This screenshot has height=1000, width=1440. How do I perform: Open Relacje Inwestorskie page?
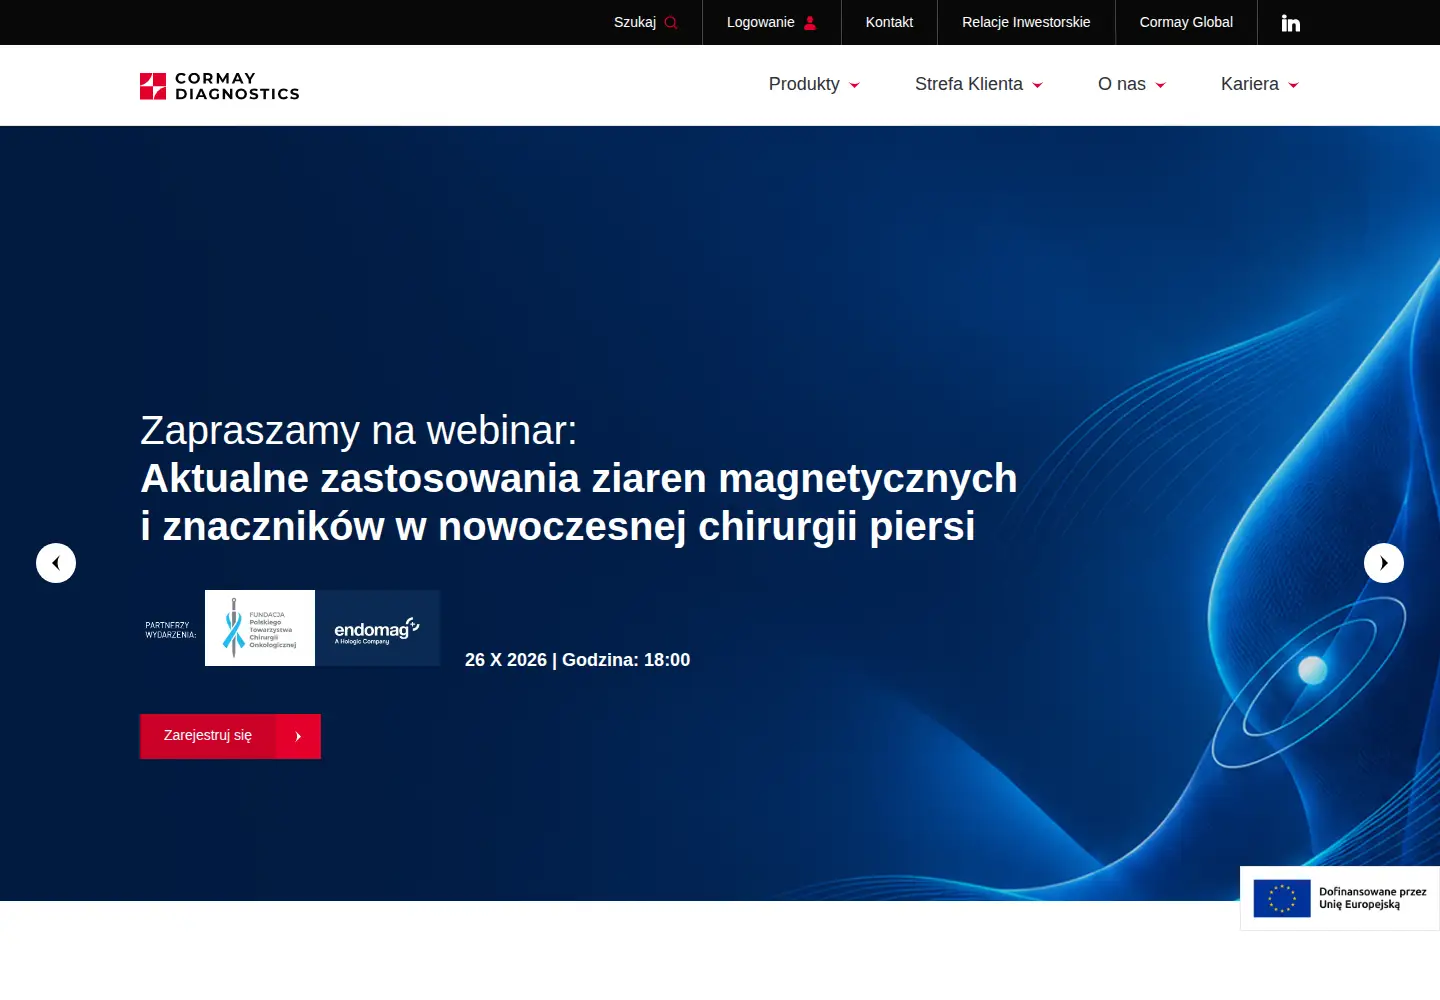[1026, 22]
